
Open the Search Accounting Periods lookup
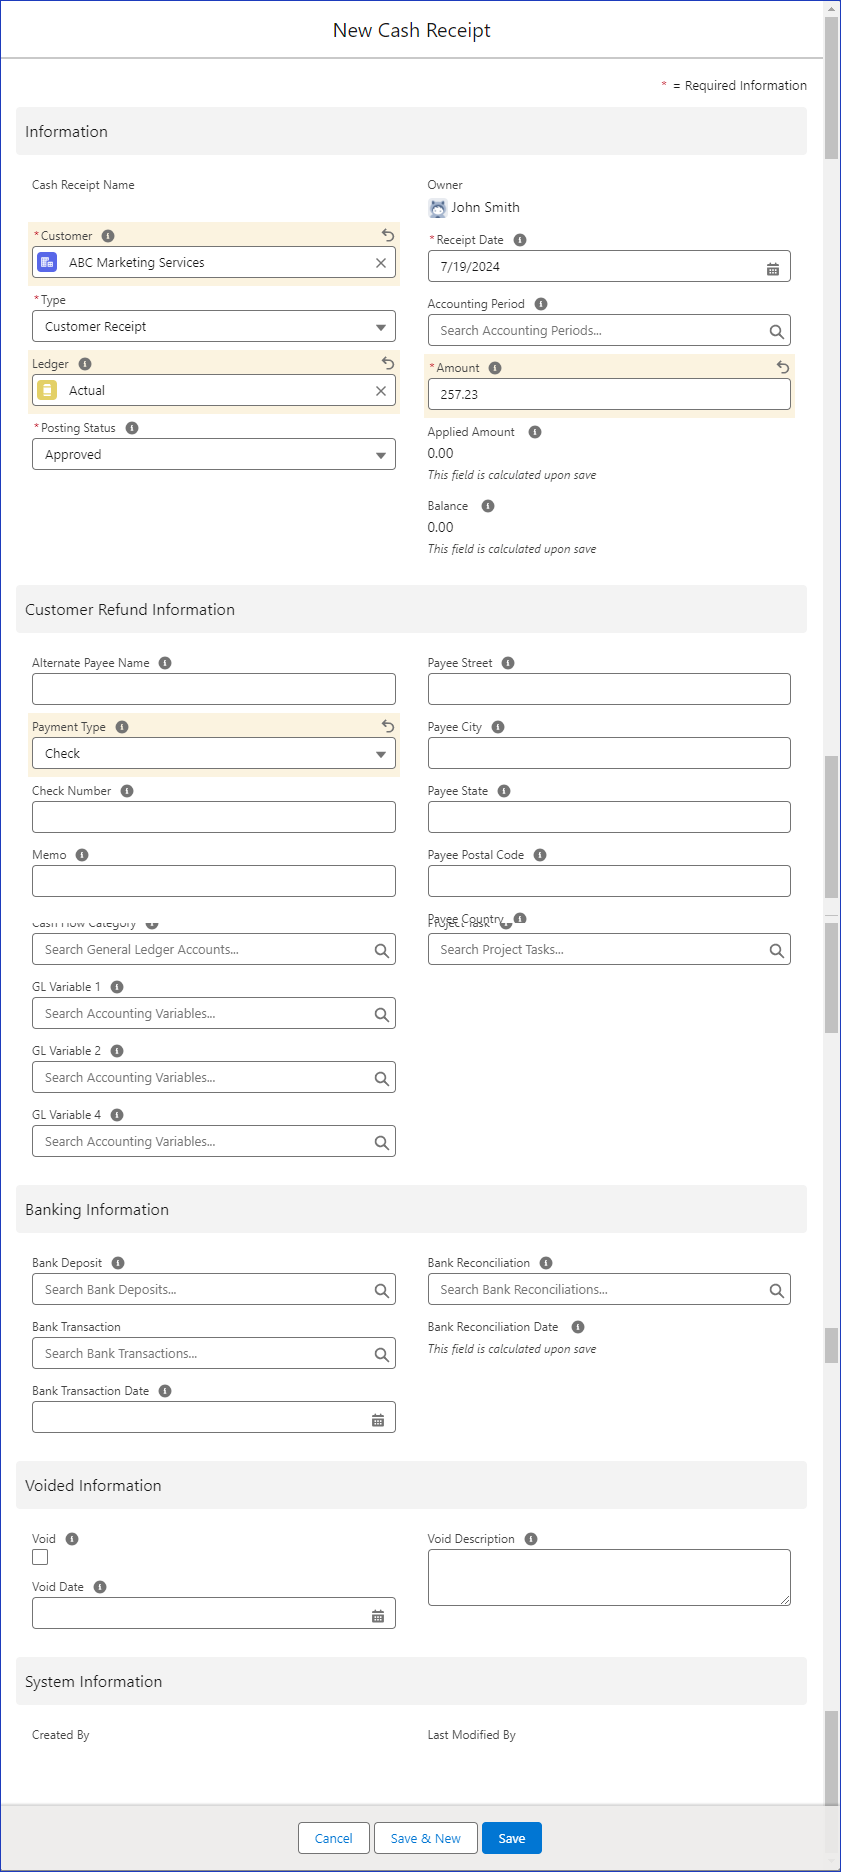pos(609,331)
